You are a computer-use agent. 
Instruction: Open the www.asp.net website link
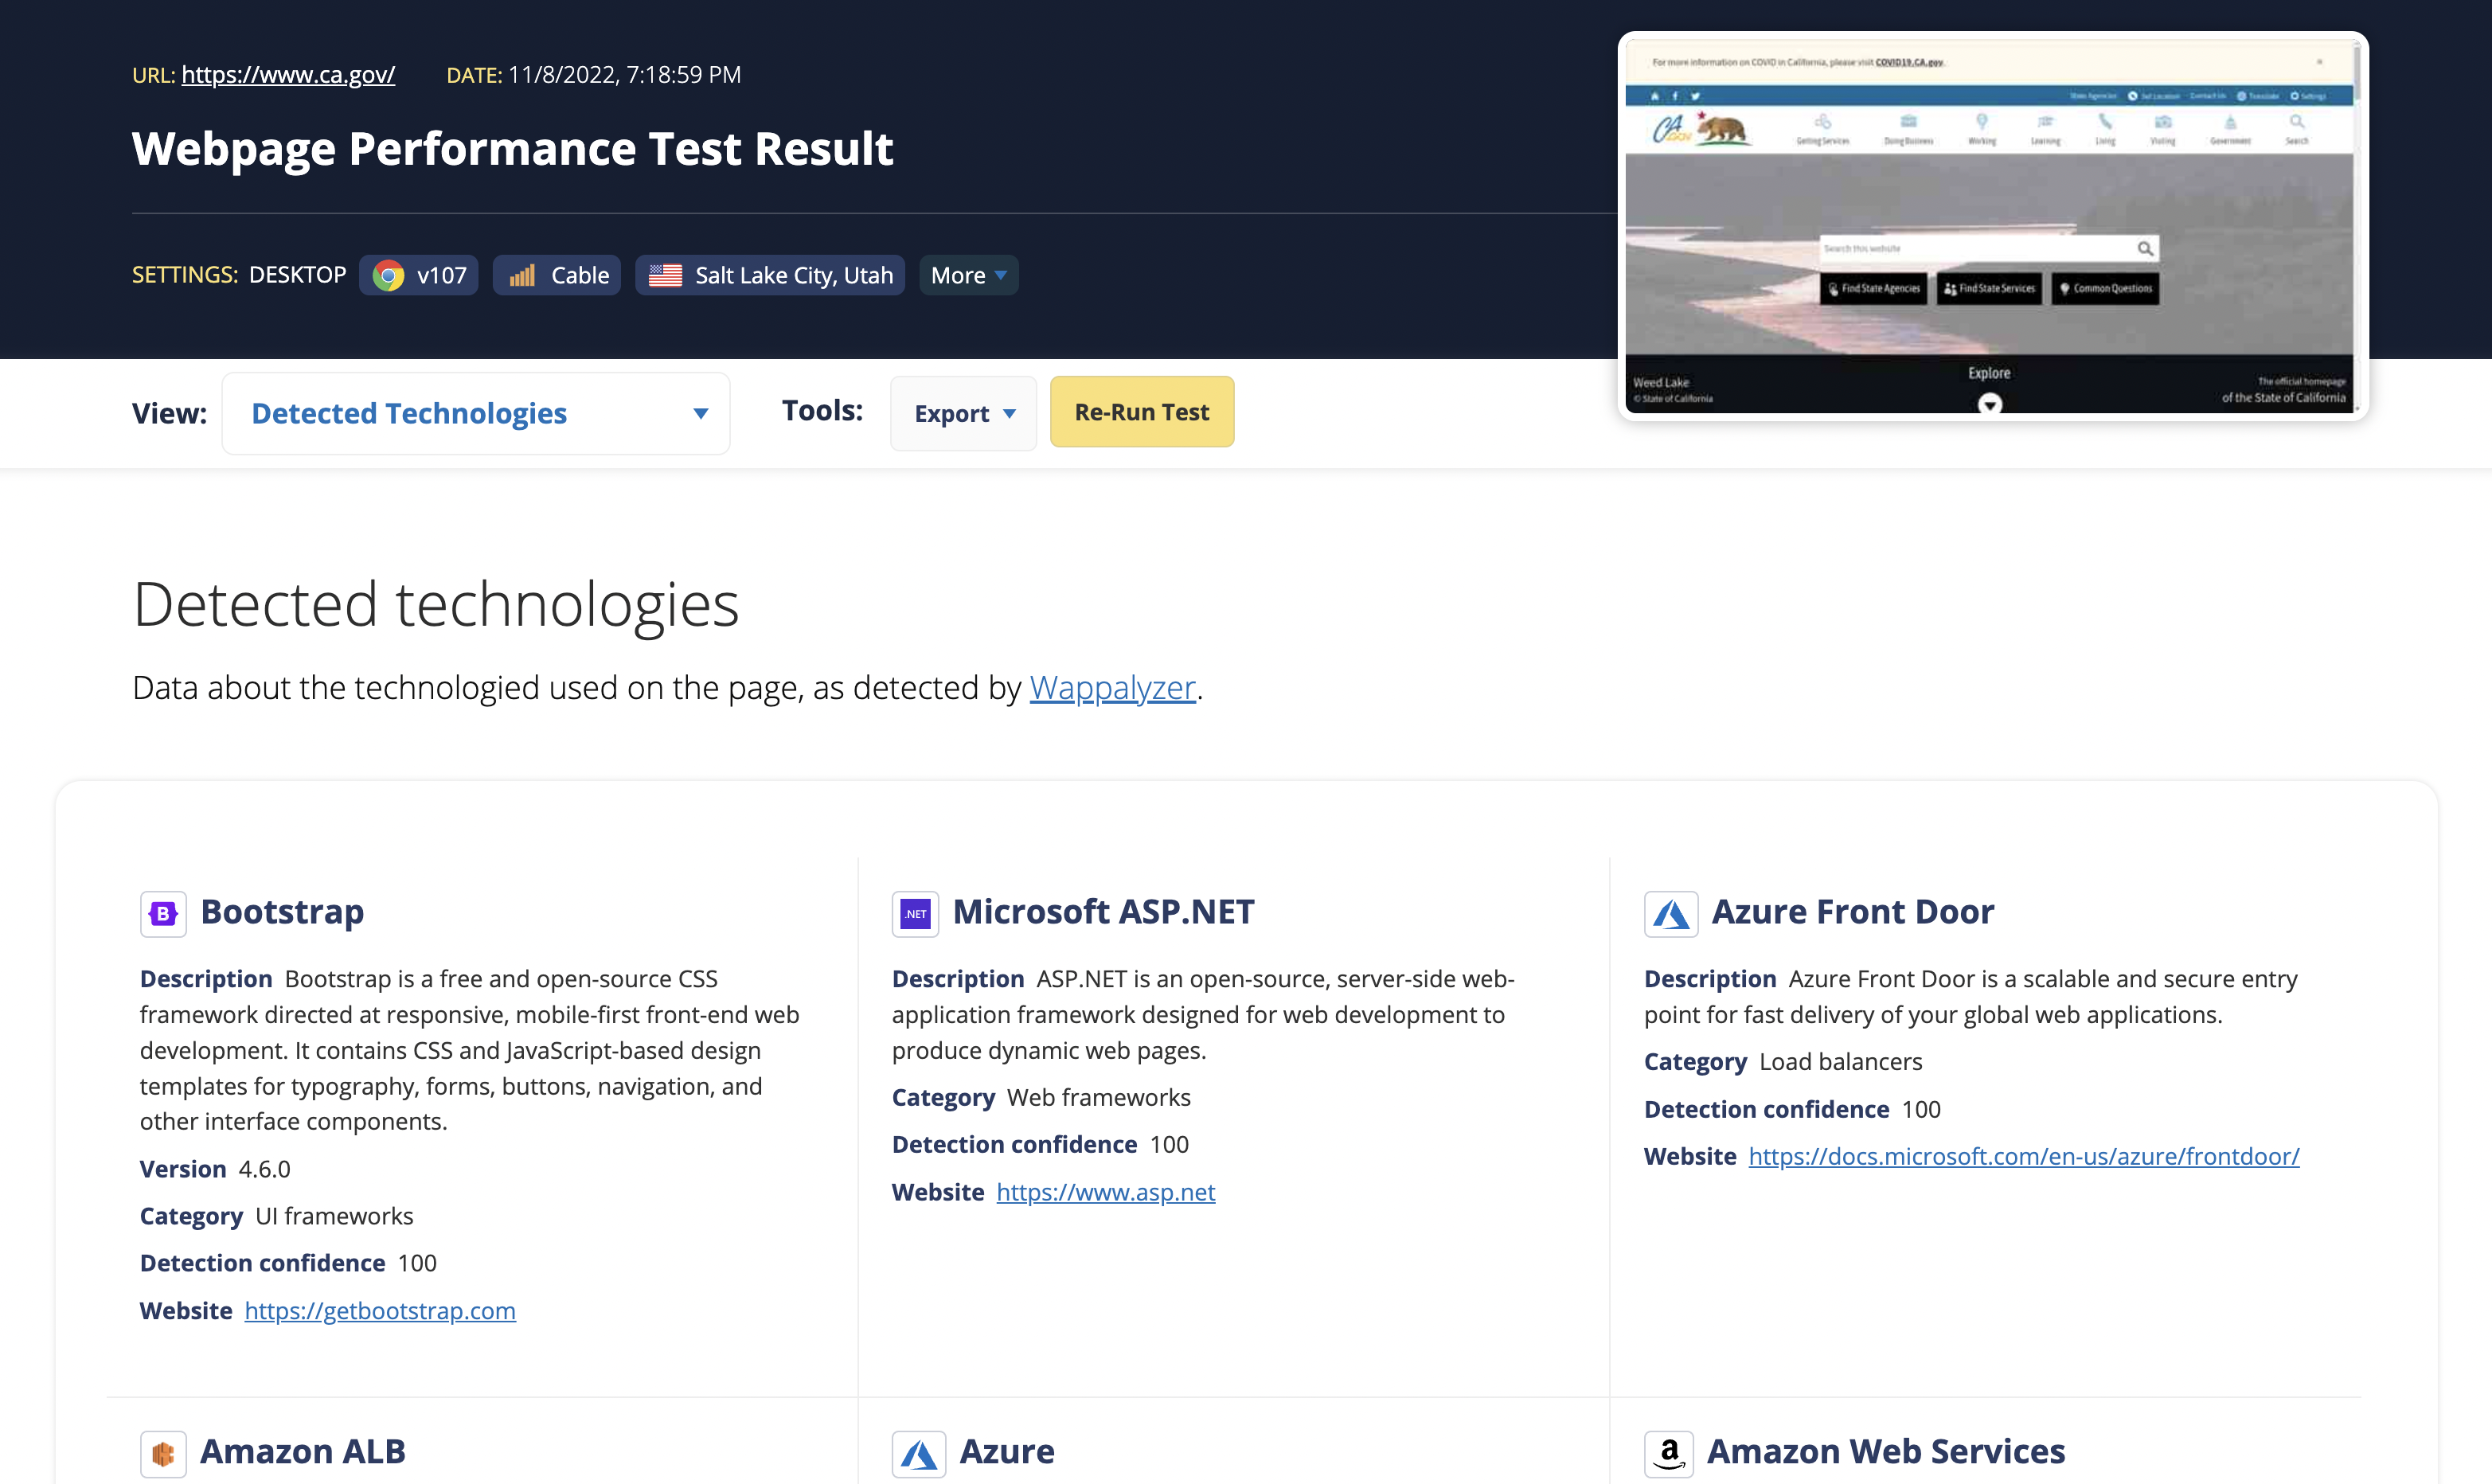(x=1105, y=1192)
